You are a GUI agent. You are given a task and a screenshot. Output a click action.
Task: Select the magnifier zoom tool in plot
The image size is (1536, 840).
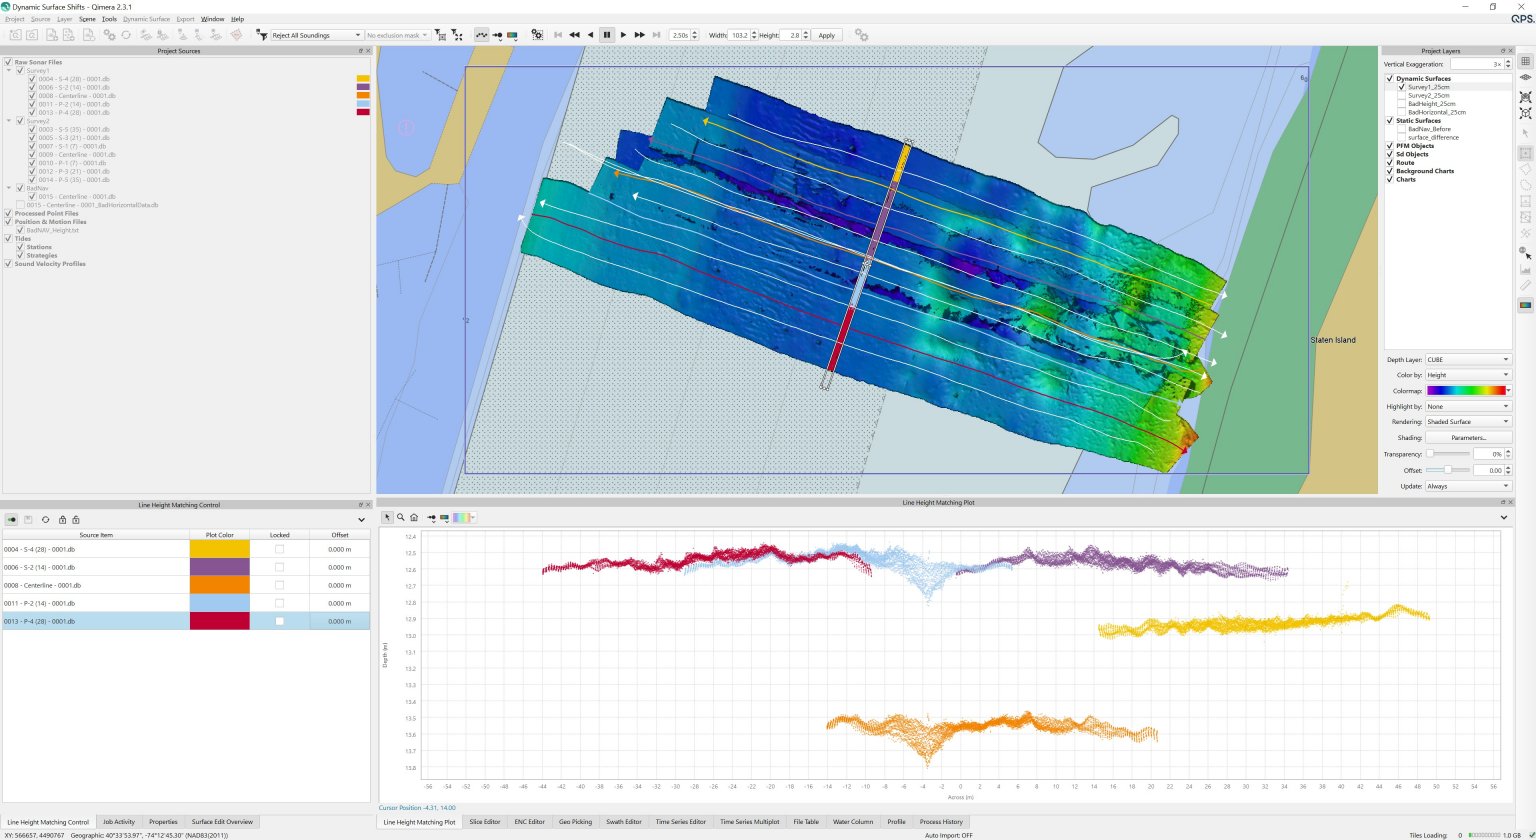tap(401, 518)
